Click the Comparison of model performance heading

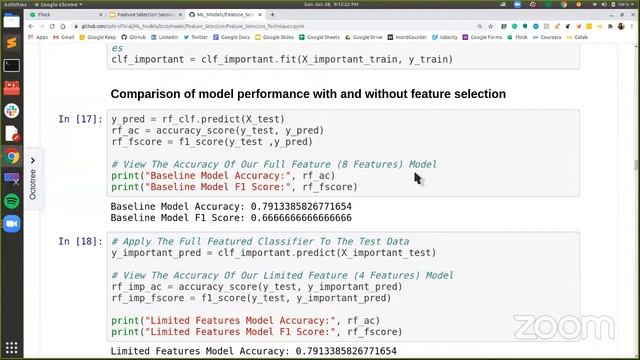(x=308, y=94)
